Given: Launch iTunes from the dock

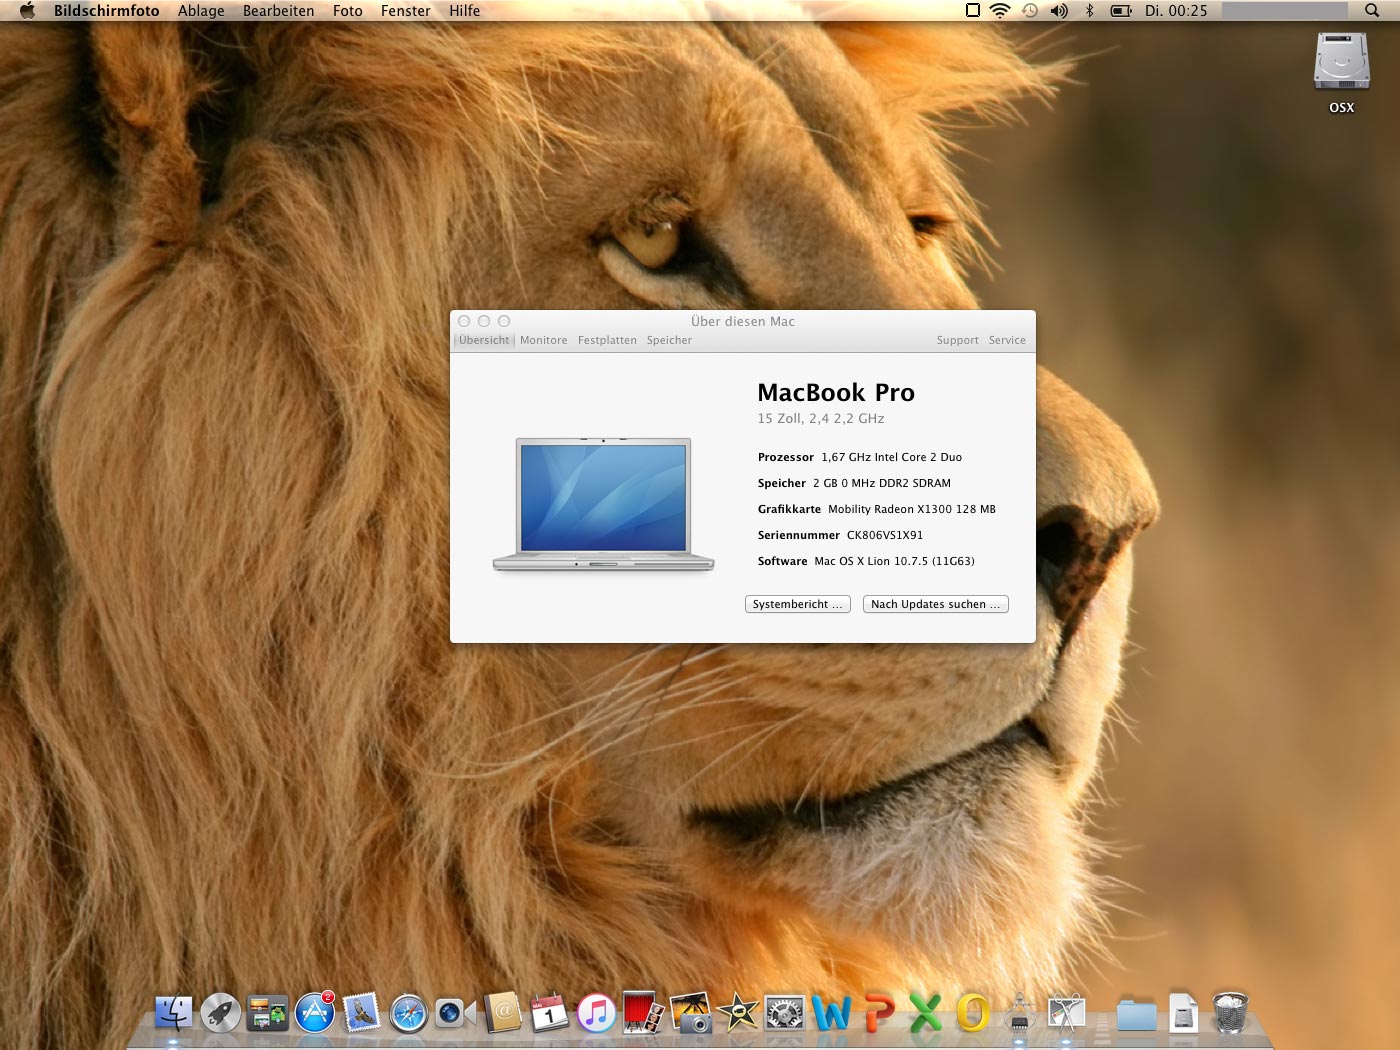Looking at the screenshot, I should [596, 1014].
